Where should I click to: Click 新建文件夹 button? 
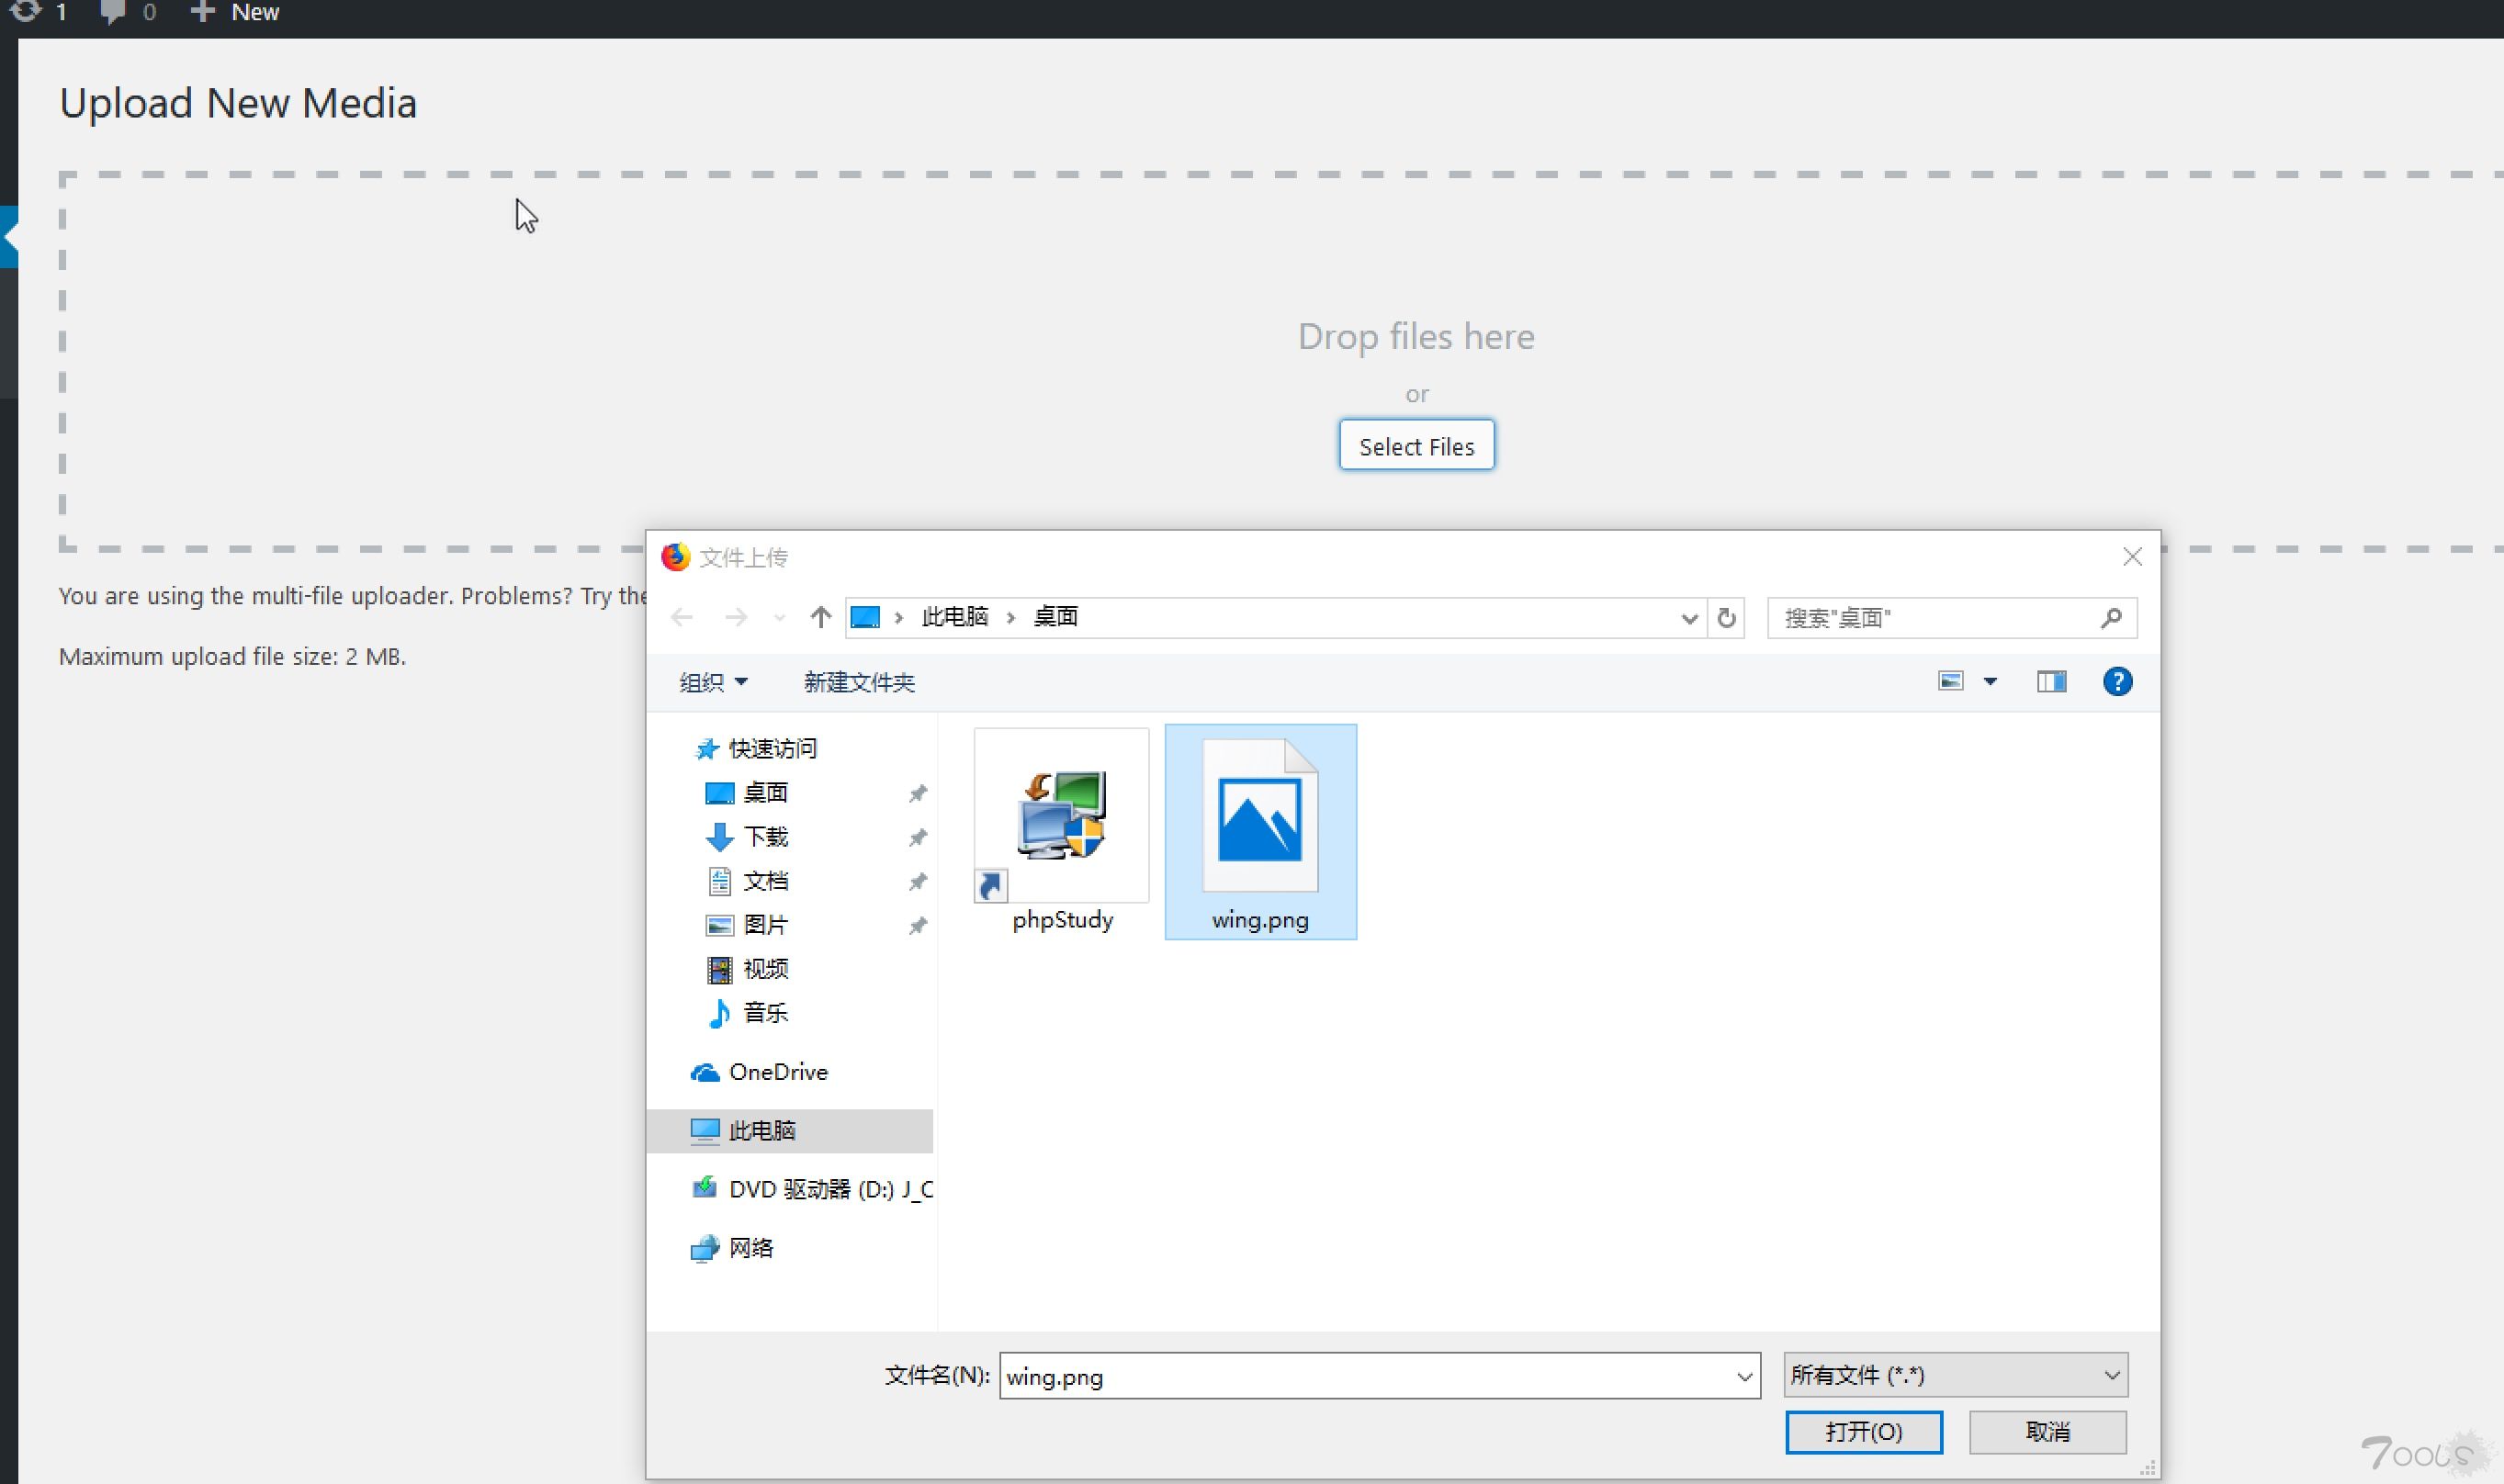point(859,682)
